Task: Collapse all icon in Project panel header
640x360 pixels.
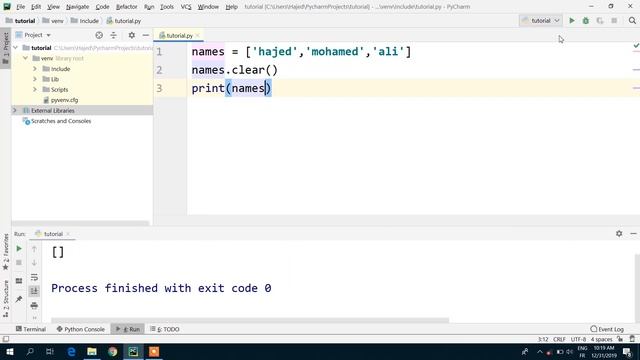Action: 113,35
